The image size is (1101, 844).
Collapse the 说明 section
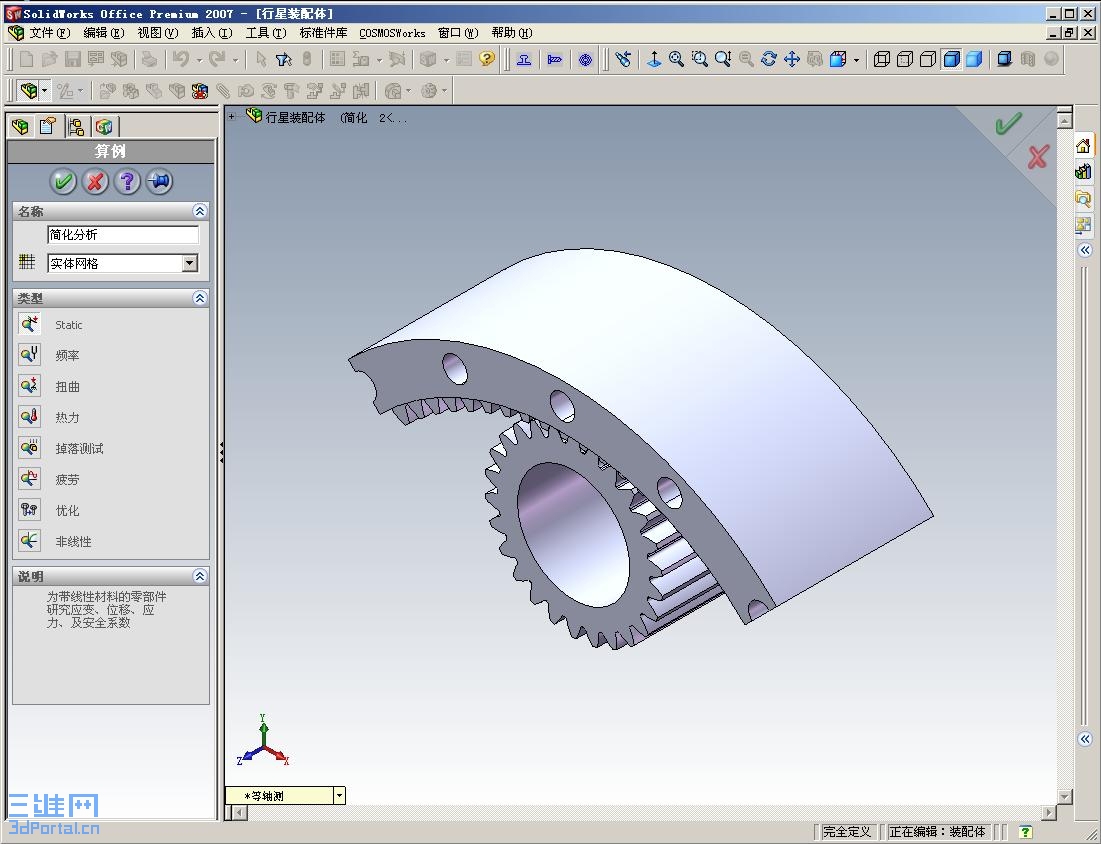(199, 576)
